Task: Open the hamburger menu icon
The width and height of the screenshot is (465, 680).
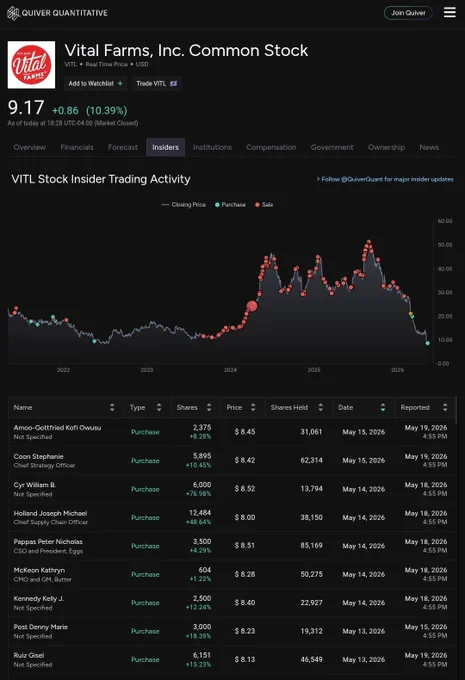Action: [x=449, y=13]
